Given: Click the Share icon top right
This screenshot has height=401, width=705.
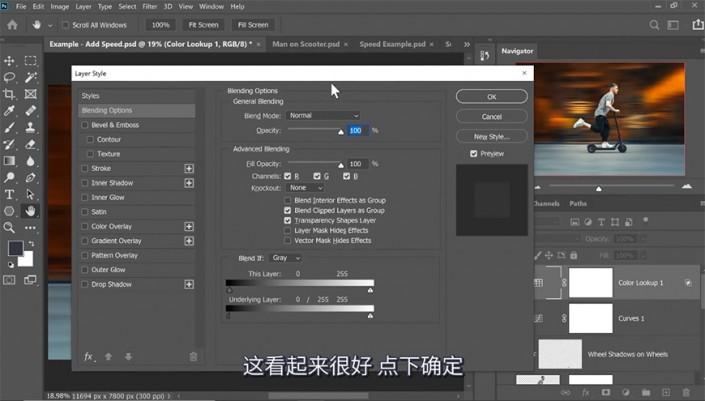Looking at the screenshot, I should [x=698, y=25].
